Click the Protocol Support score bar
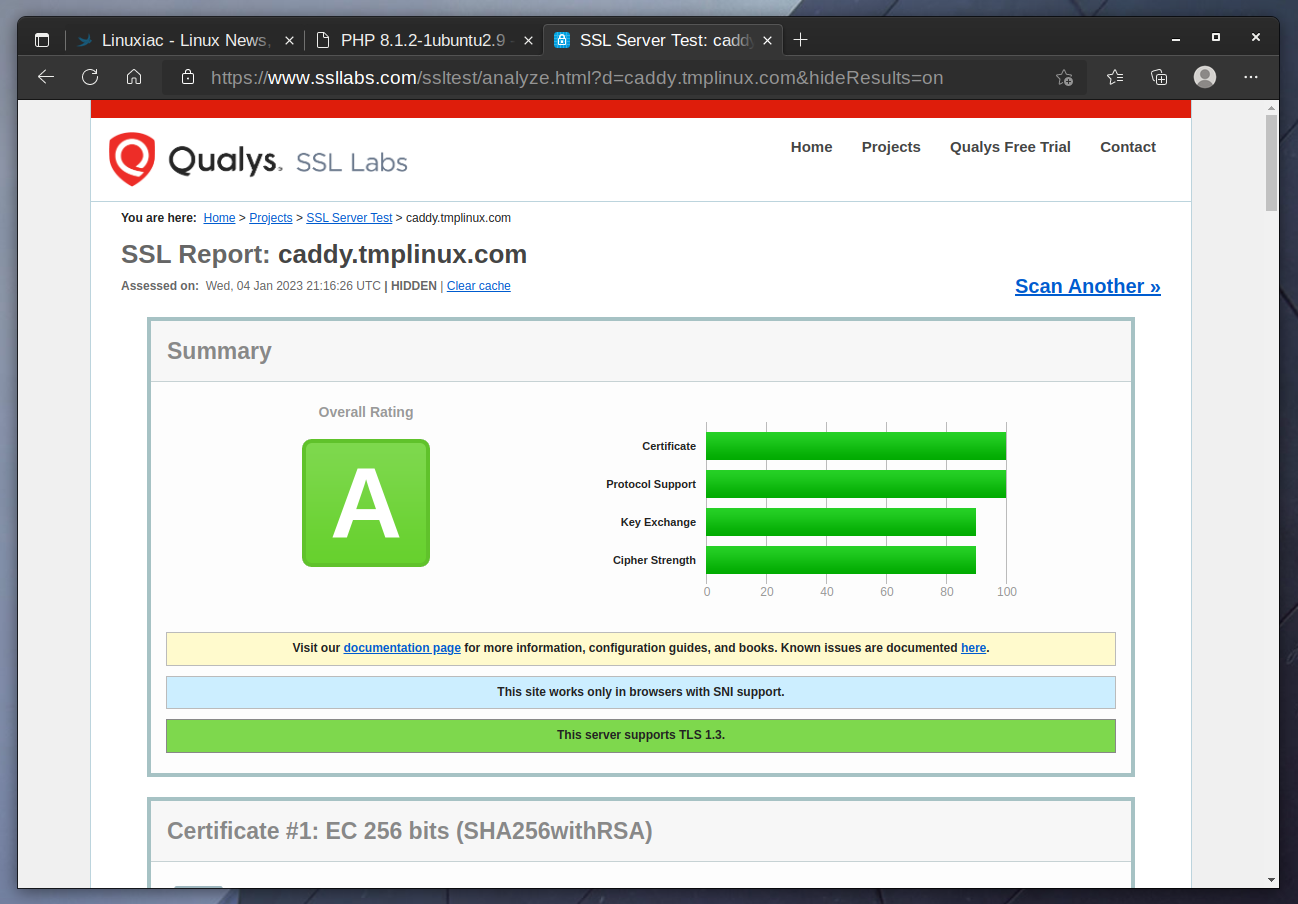1298x904 pixels. [856, 484]
